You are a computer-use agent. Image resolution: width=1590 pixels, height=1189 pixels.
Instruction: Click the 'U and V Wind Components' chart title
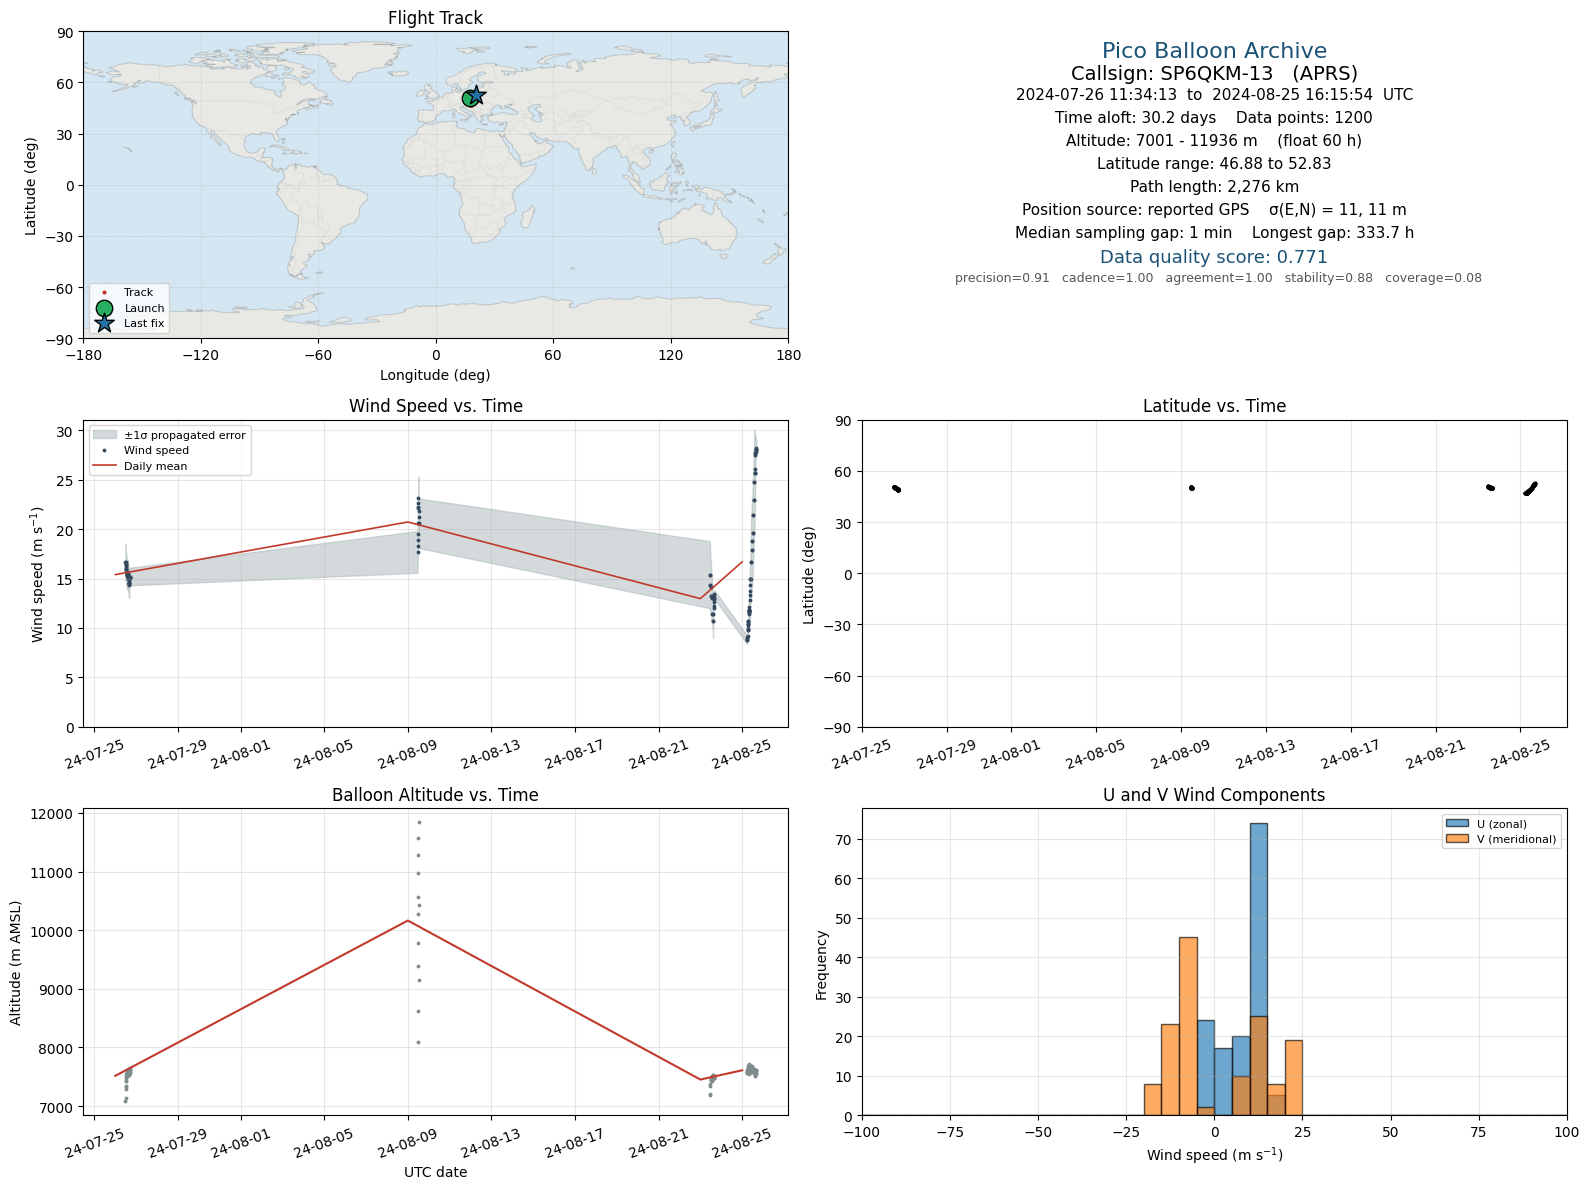point(1214,795)
